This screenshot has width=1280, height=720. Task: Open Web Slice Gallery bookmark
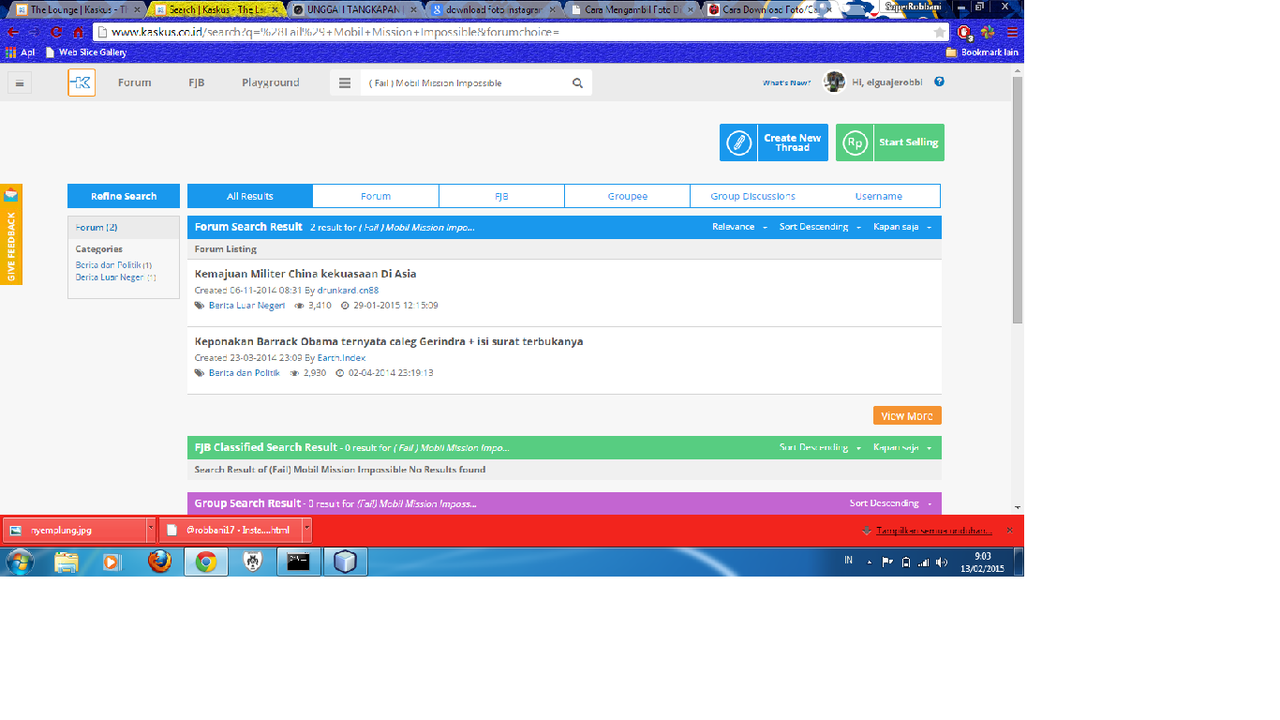point(85,52)
